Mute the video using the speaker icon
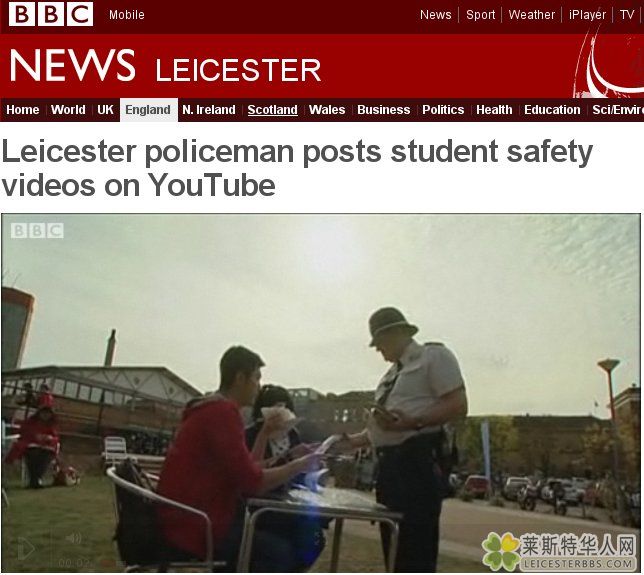The width and height of the screenshot is (644, 575). tap(74, 538)
